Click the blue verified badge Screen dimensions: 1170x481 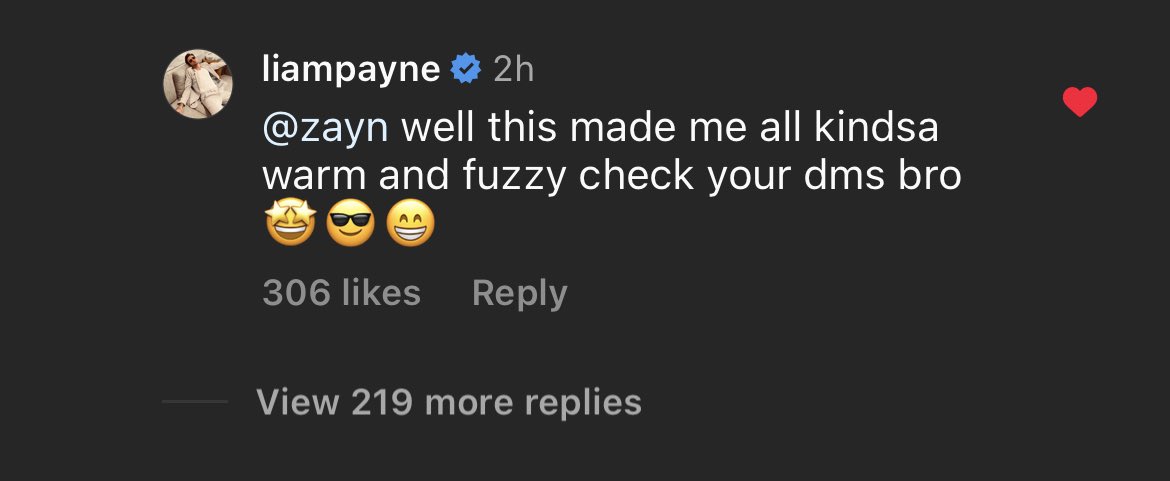tap(465, 69)
